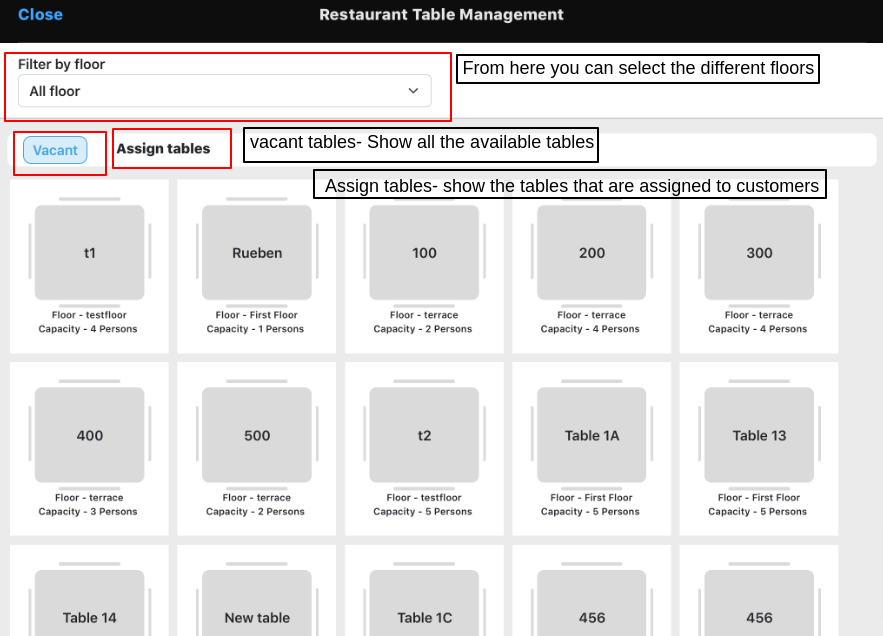Click 'Floor - terrace' under table 300
The height and width of the screenshot is (636, 883).
click(x=759, y=315)
